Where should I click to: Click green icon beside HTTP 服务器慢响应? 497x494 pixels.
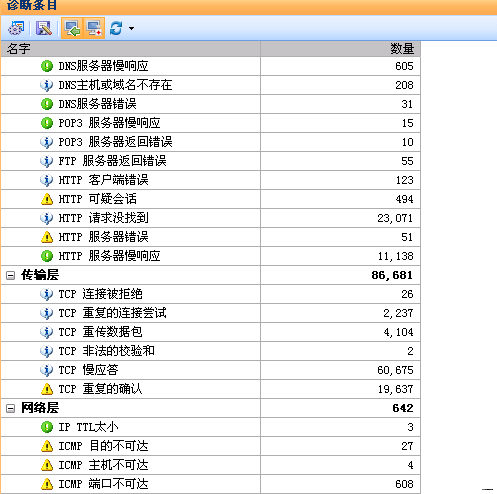47,256
